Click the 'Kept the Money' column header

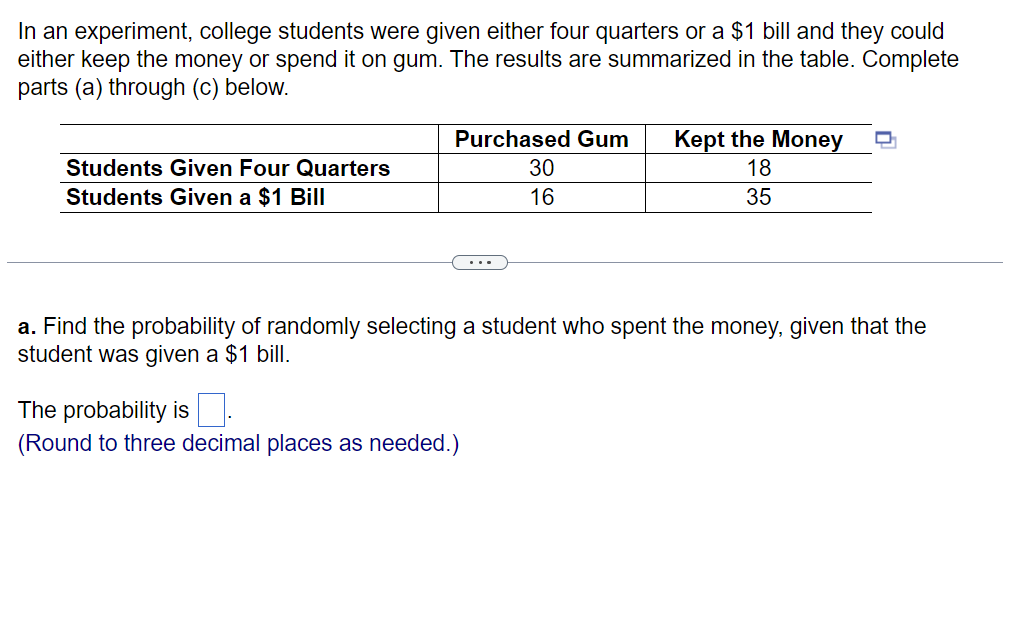pos(758,139)
